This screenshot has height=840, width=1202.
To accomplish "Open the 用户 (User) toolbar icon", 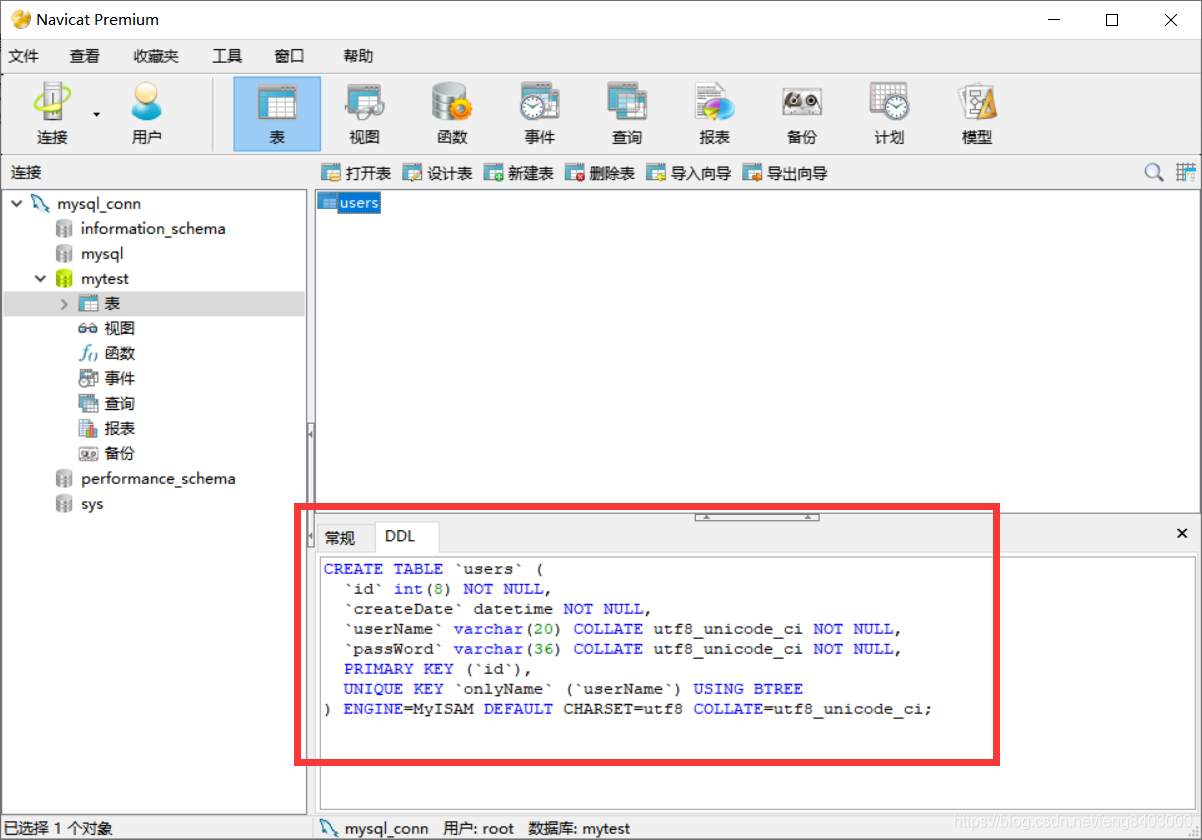I will click(x=146, y=113).
